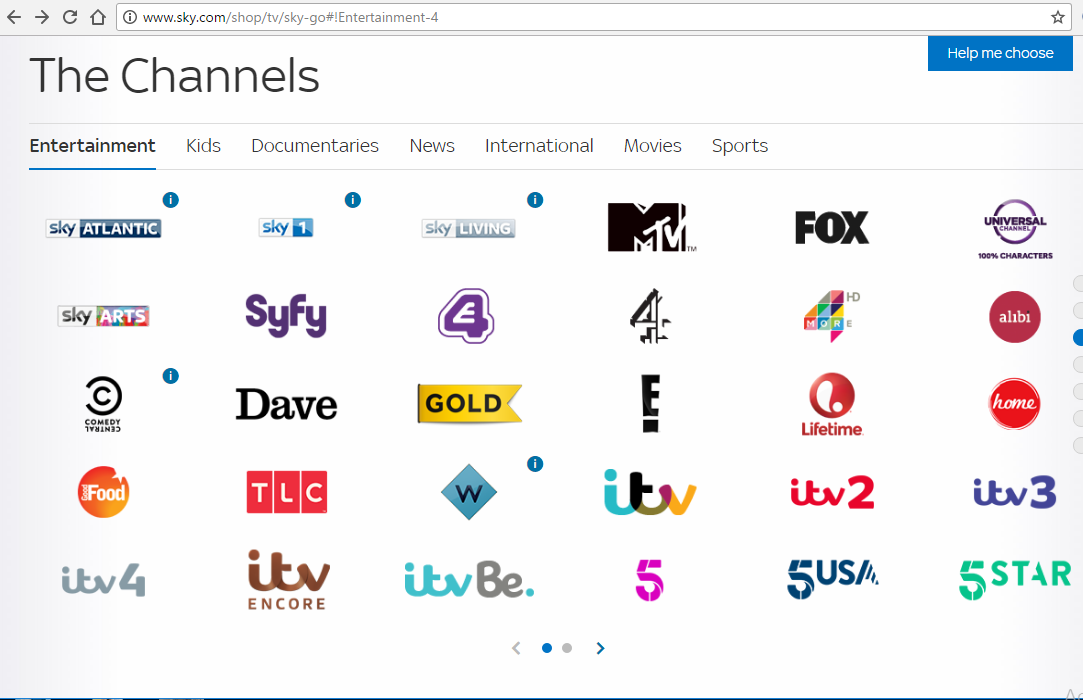Image resolution: width=1083 pixels, height=700 pixels.
Task: Click the TLC channel logo
Action: click(x=287, y=492)
